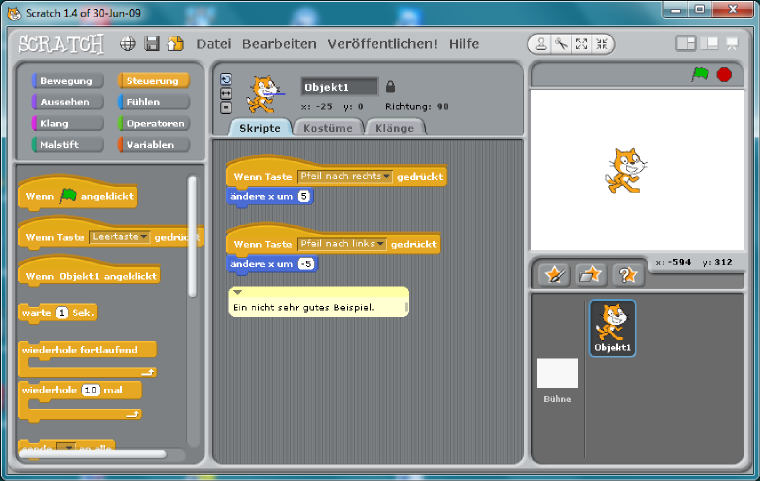Open the Datei menu
The height and width of the screenshot is (481, 760).
214,44
